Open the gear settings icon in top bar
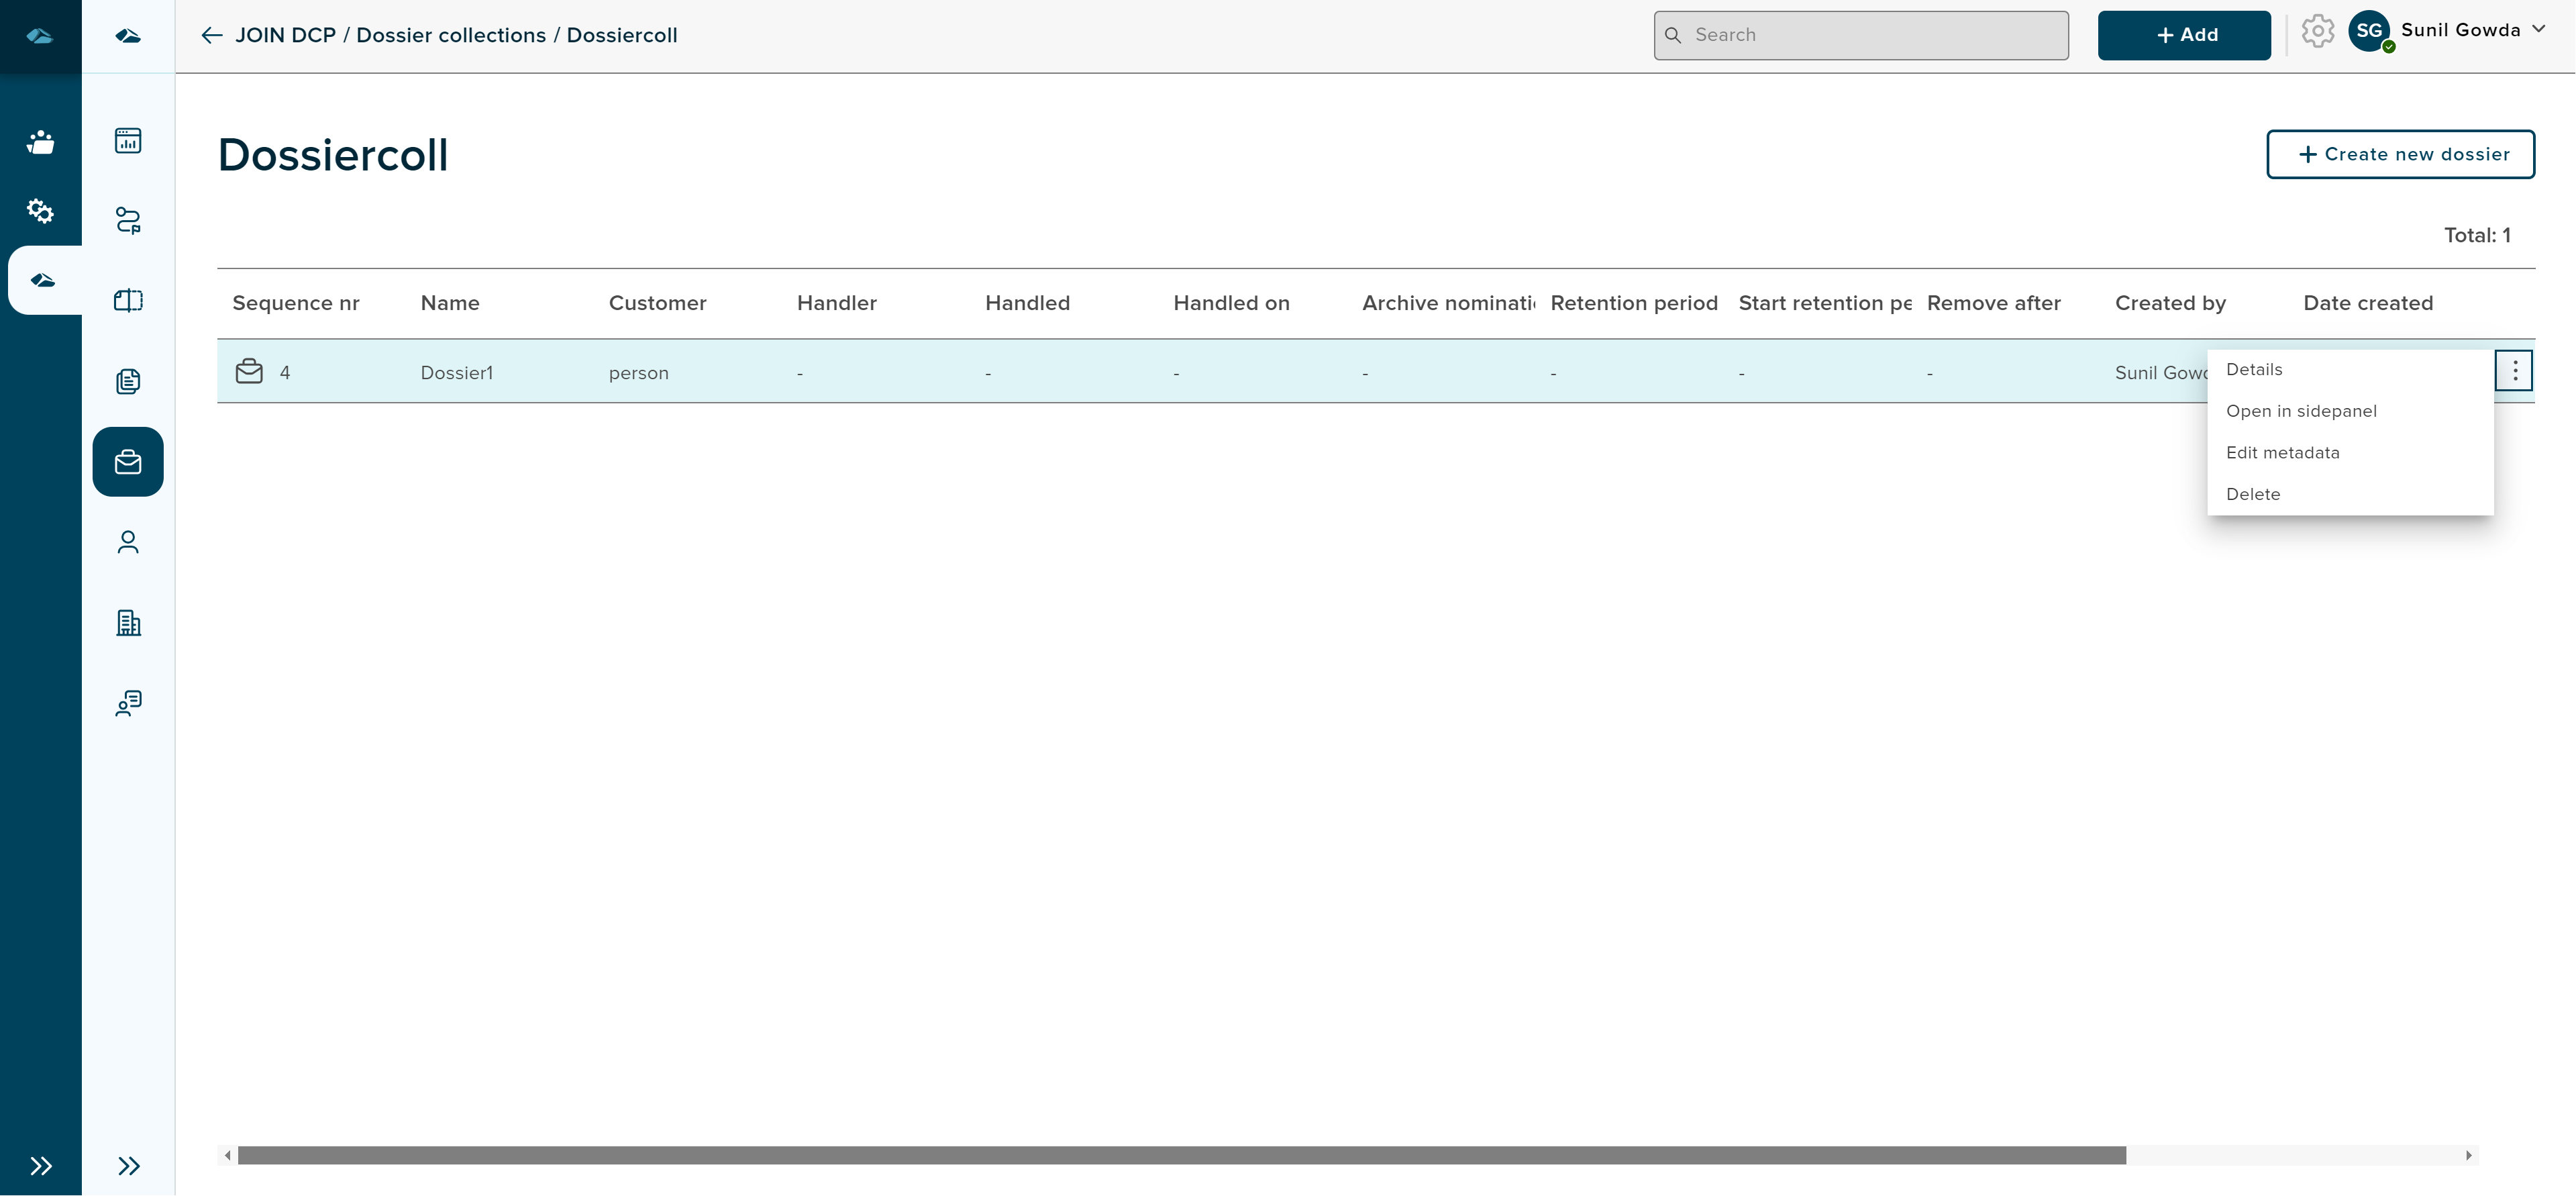The height and width of the screenshot is (1196, 2576). (2317, 32)
